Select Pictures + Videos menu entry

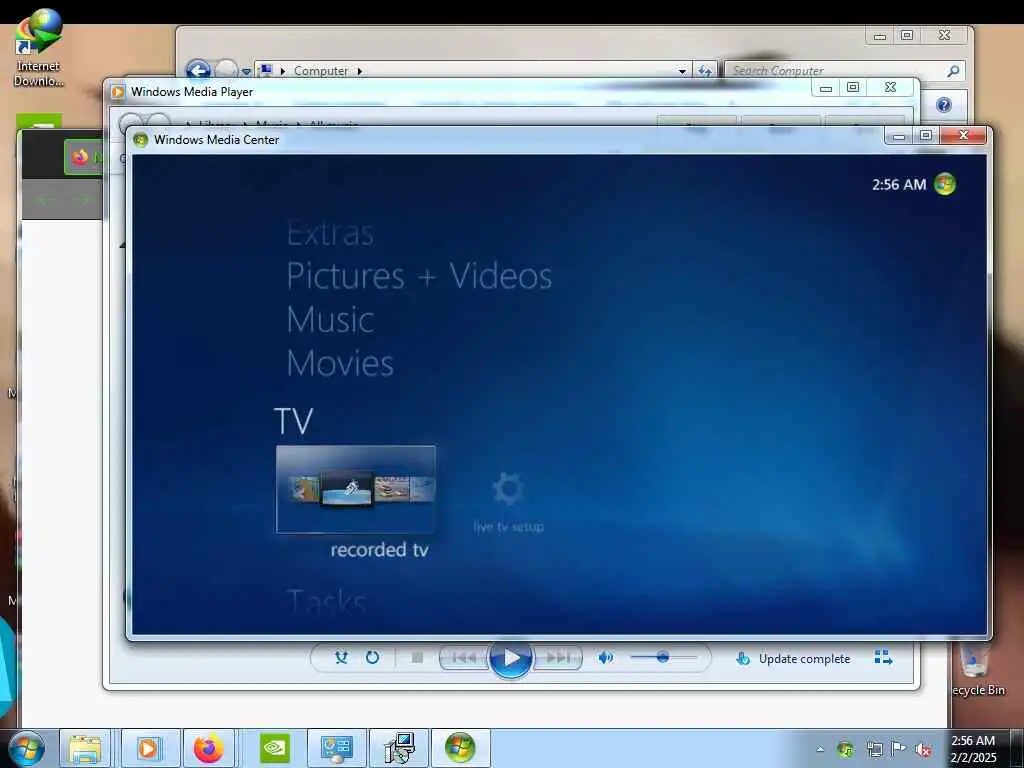[419, 276]
